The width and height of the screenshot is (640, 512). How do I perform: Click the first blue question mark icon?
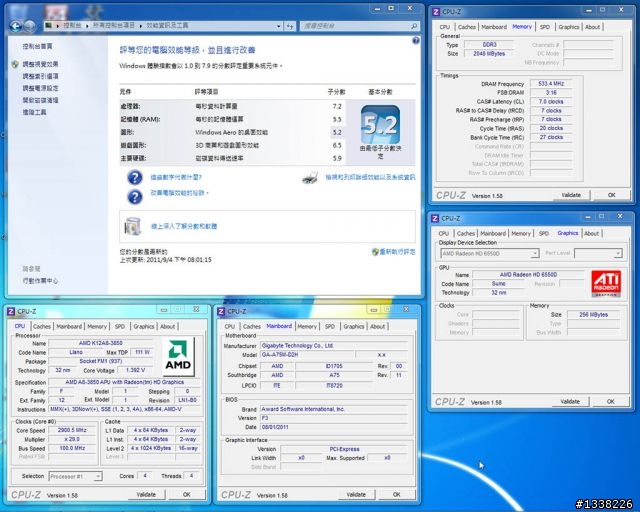click(135, 178)
